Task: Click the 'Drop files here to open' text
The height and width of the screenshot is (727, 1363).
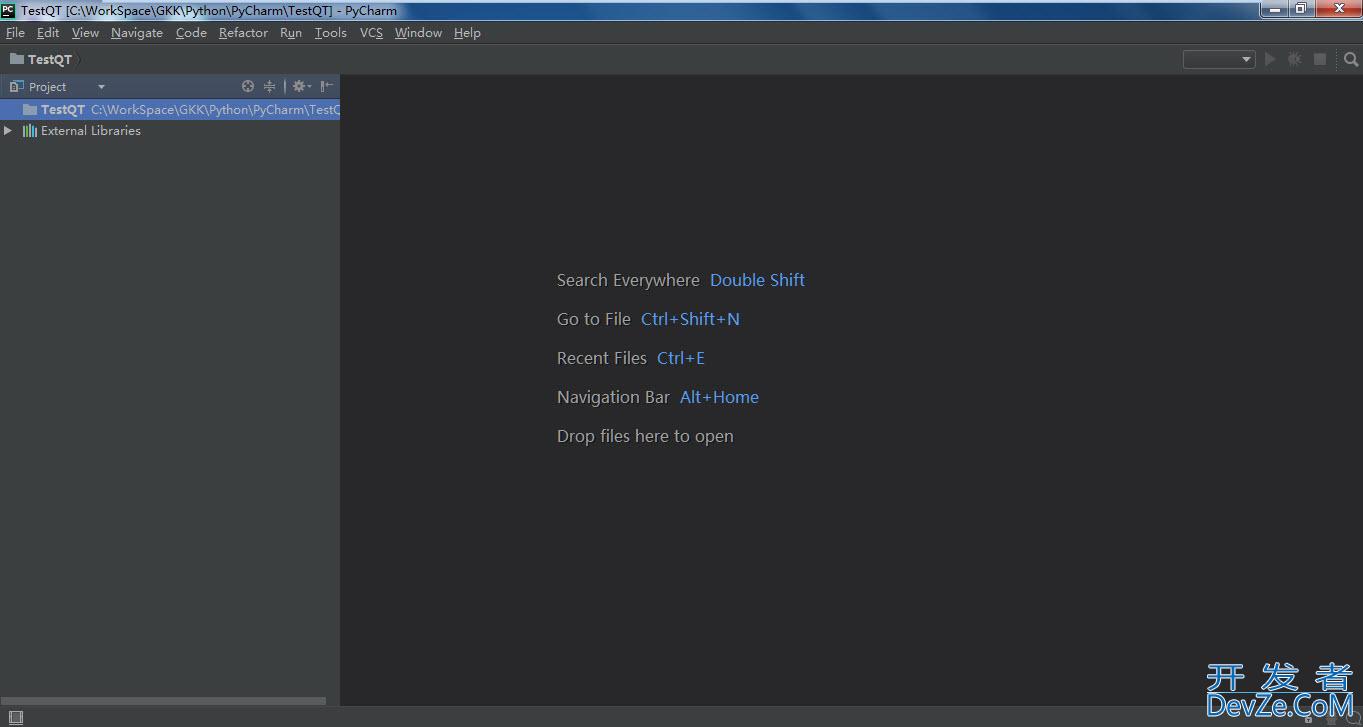Action: point(645,436)
